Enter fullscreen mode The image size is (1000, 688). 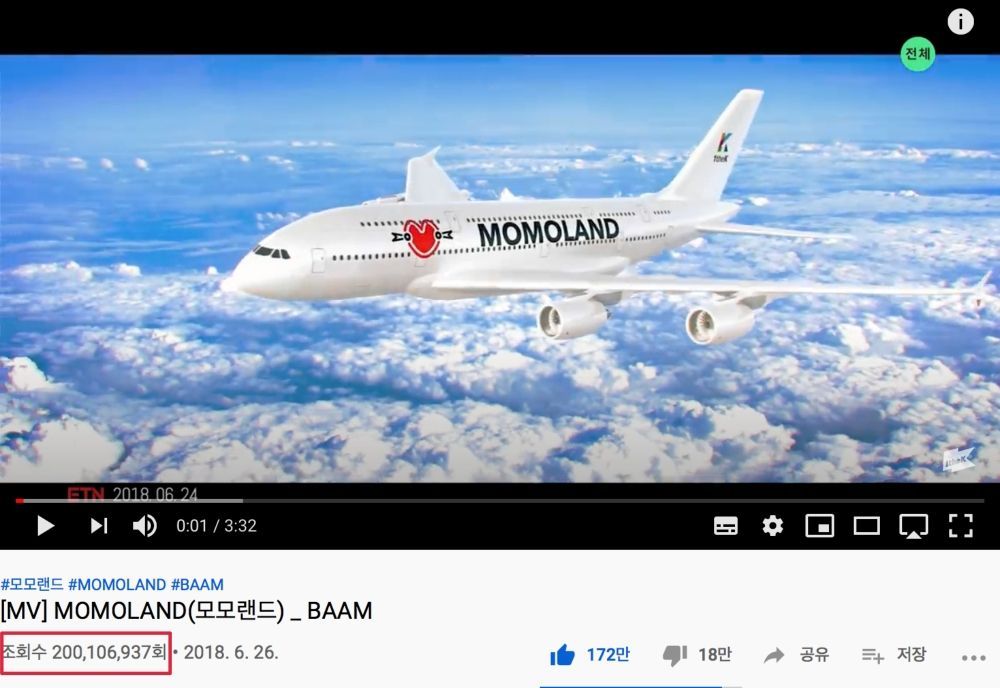960,526
